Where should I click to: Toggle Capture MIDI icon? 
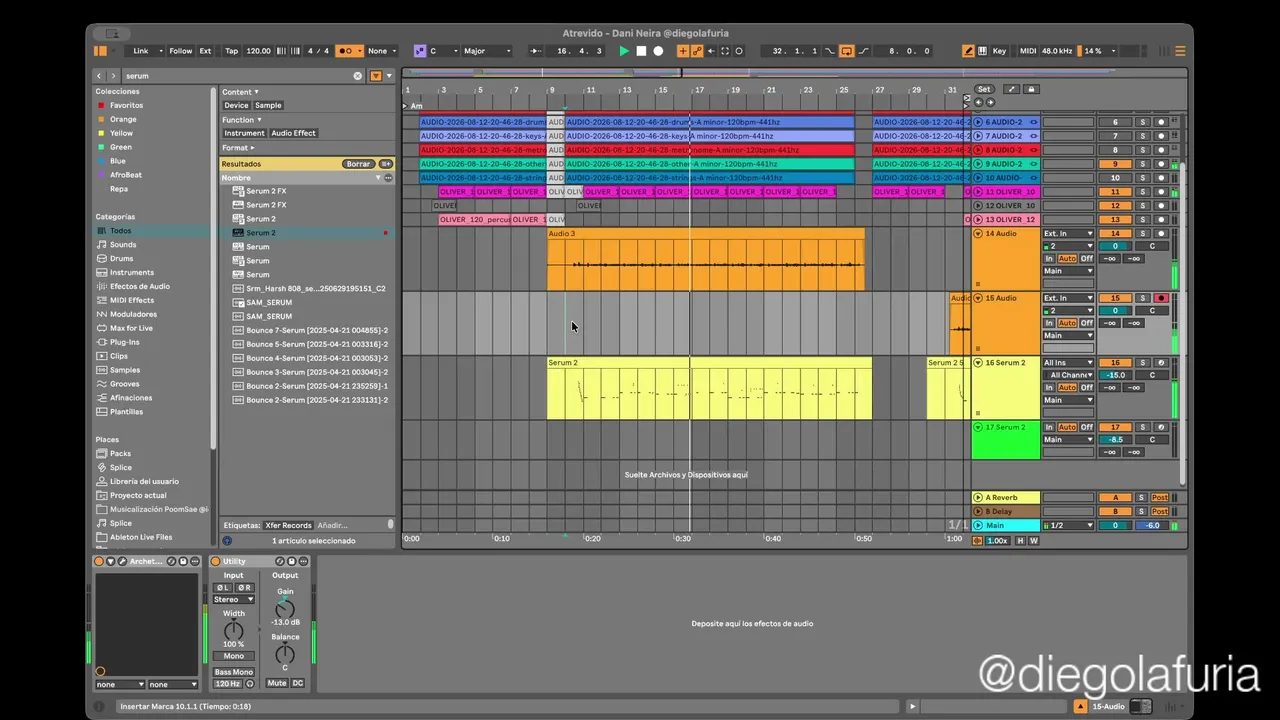[725, 51]
